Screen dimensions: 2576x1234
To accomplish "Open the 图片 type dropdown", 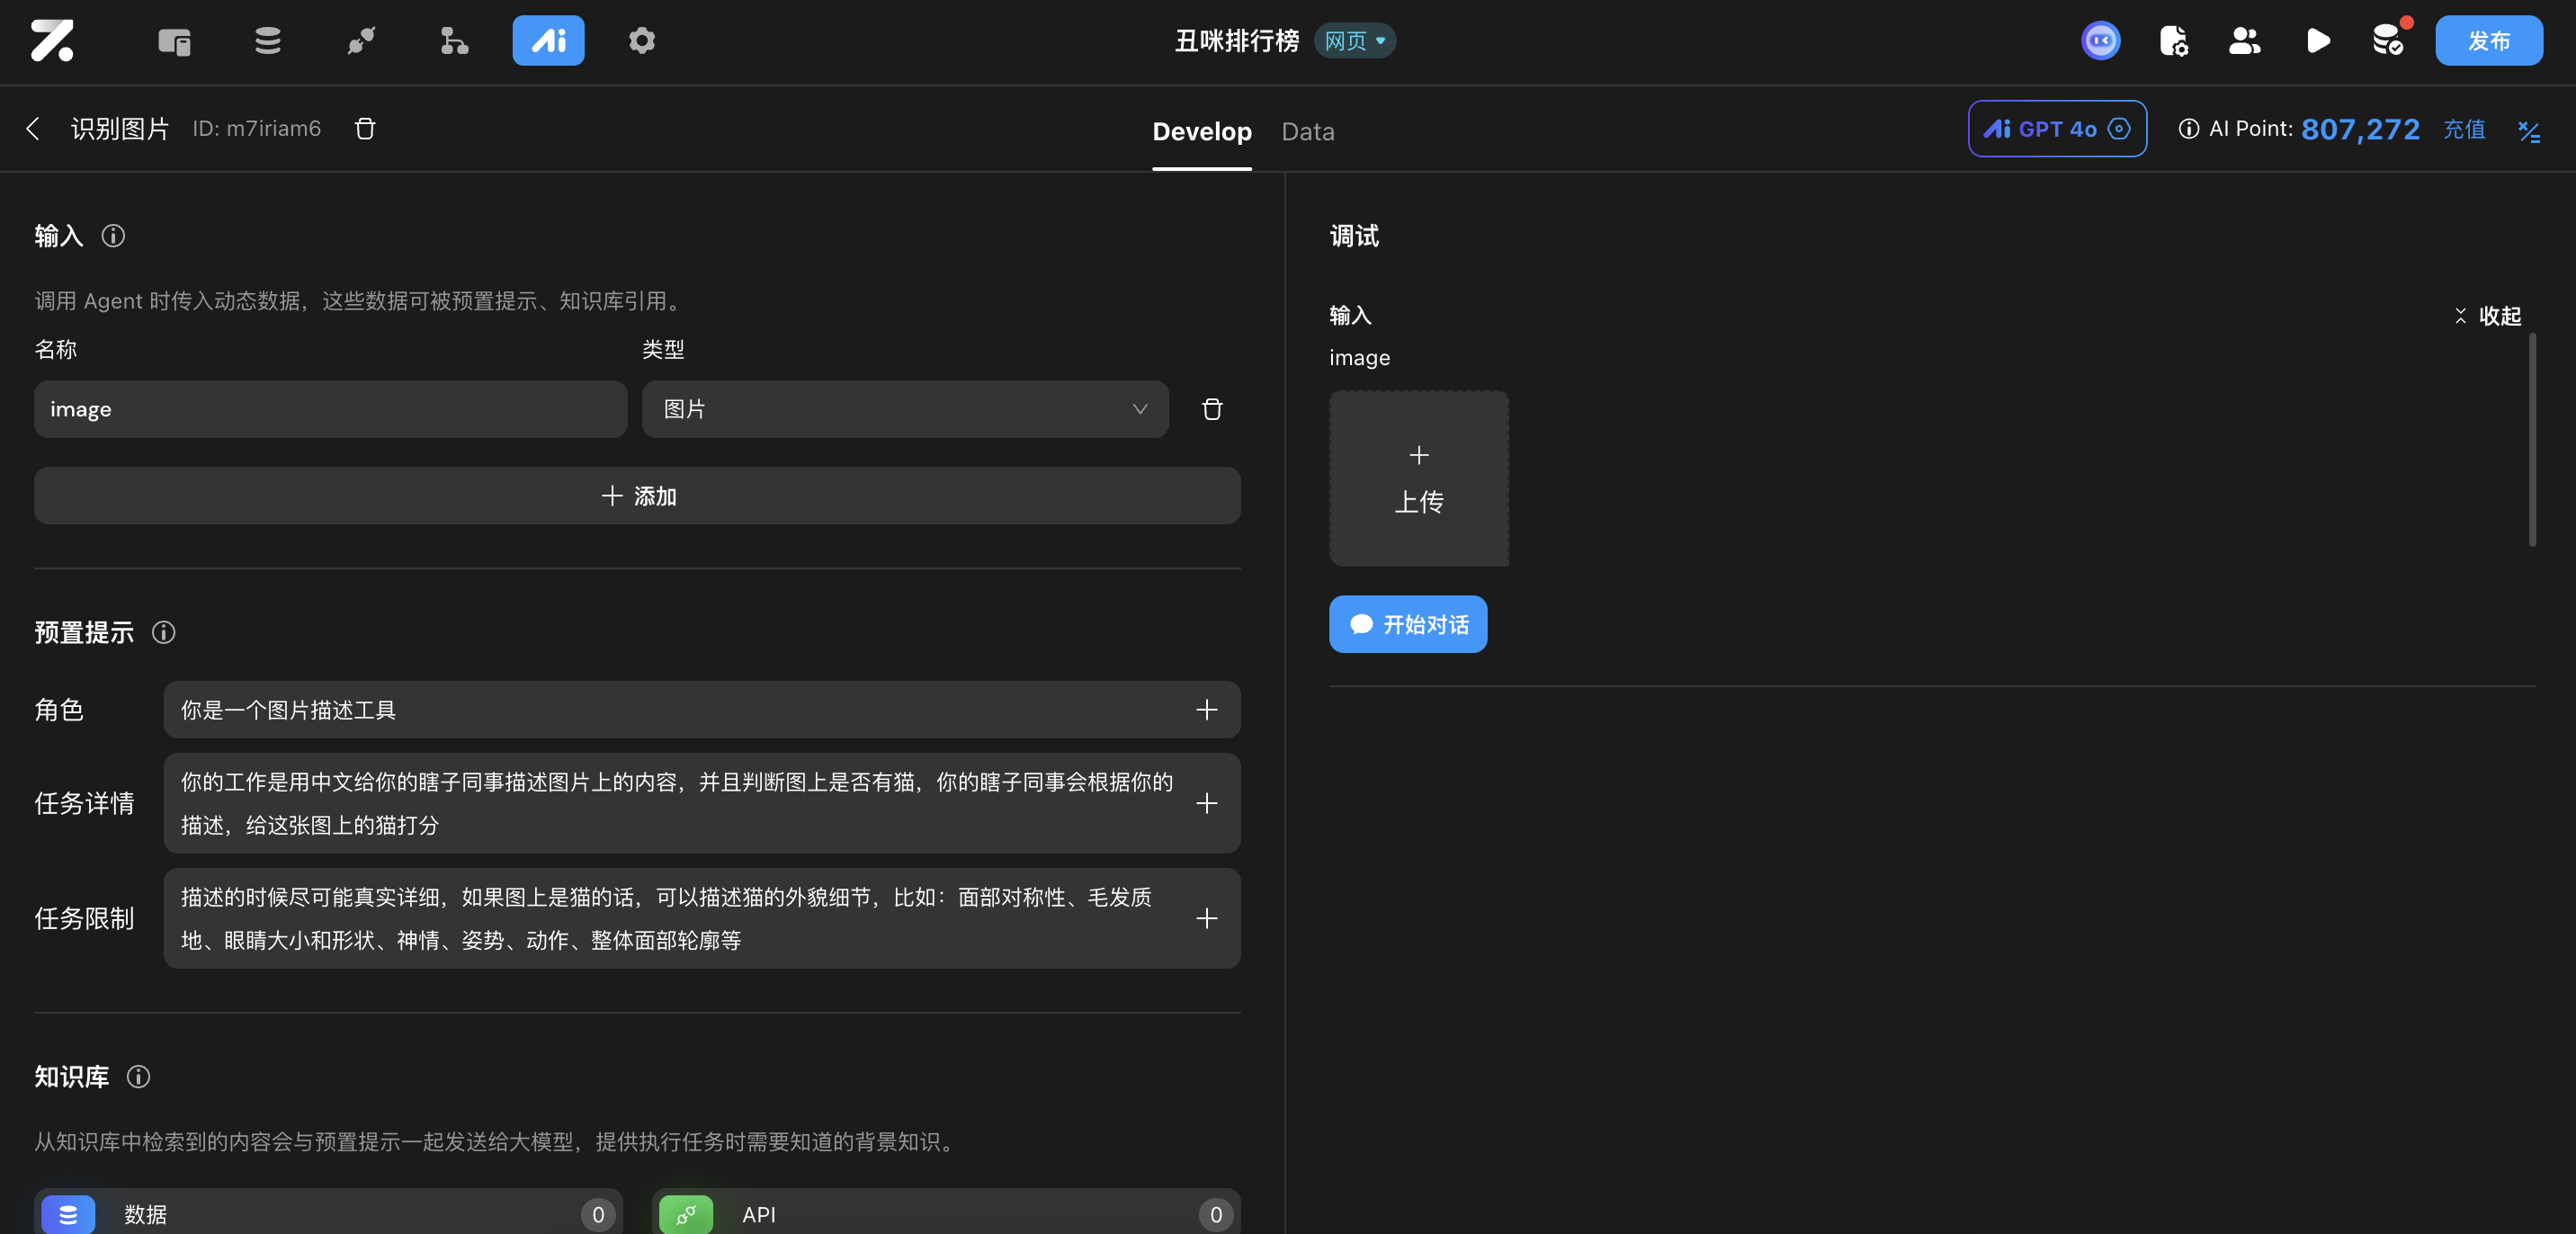I will pyautogui.click(x=904, y=409).
